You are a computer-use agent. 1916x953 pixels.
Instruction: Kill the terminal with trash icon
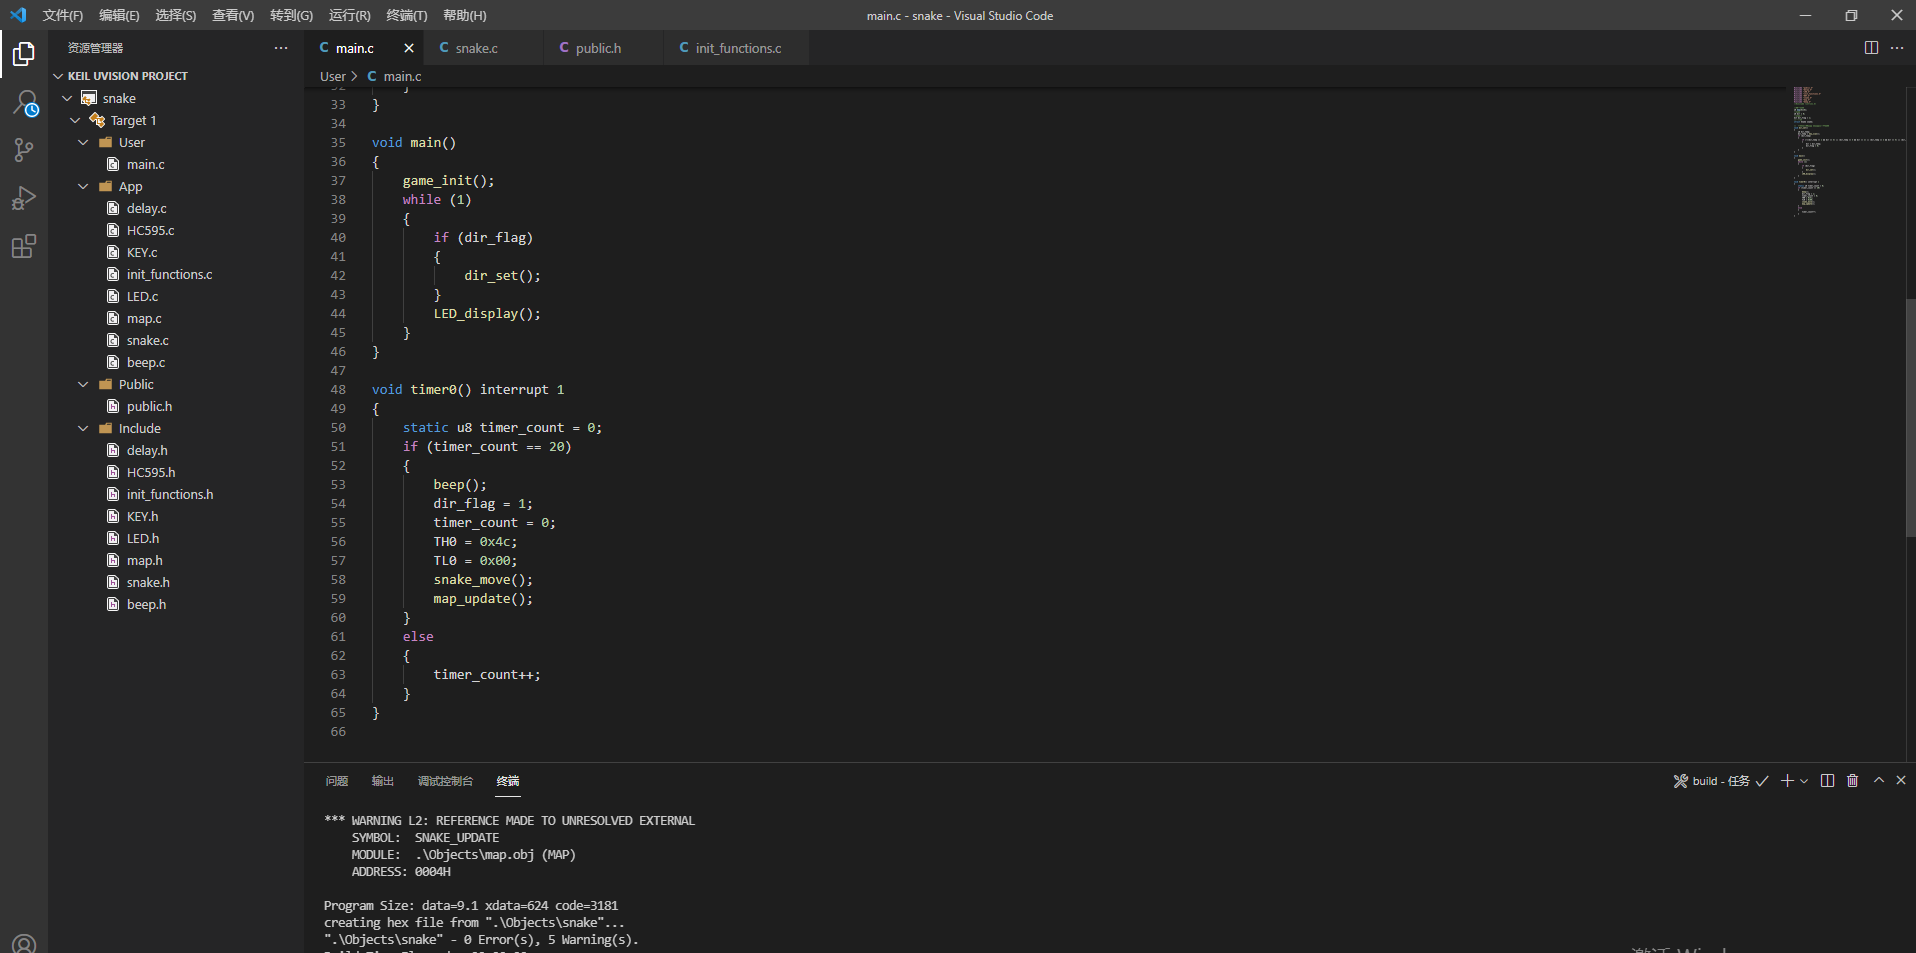(1852, 781)
